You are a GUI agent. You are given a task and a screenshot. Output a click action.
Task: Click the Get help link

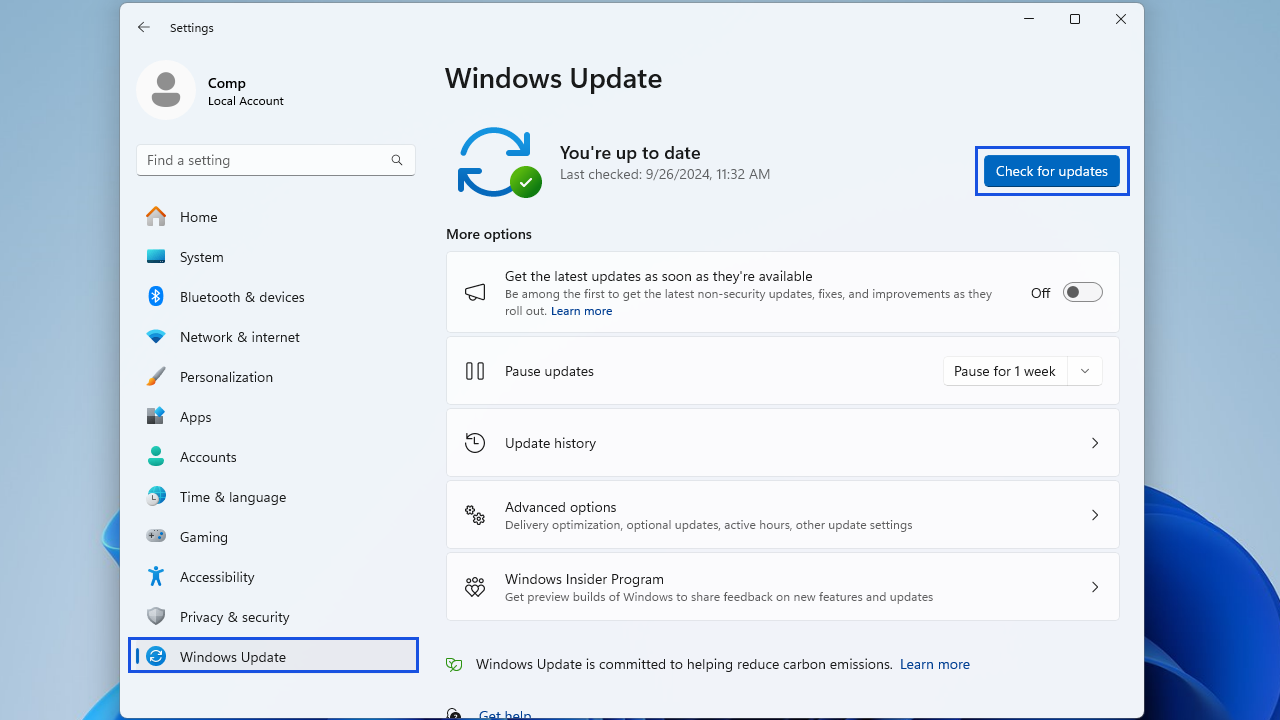click(505, 714)
